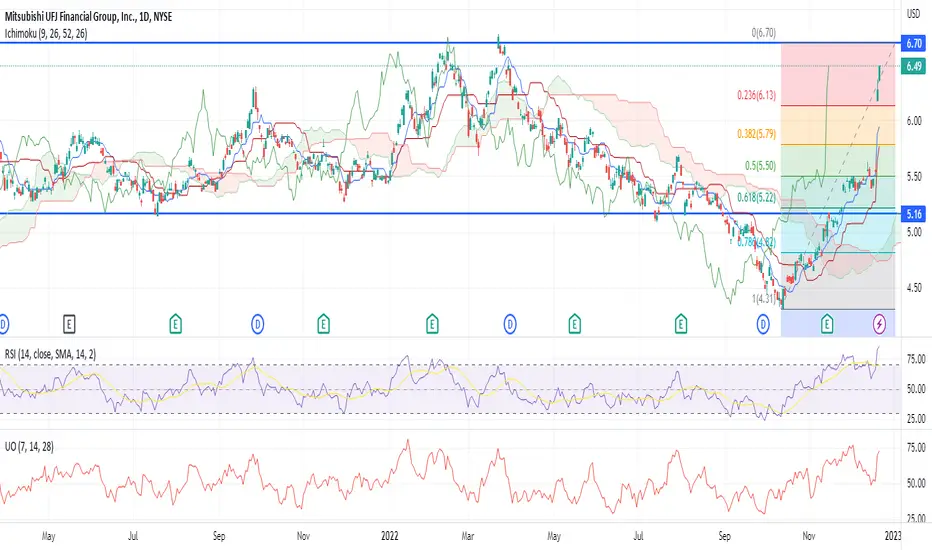Click the Fibonacci 1(4.31) level label
The height and width of the screenshot is (550, 932).
(x=763, y=298)
